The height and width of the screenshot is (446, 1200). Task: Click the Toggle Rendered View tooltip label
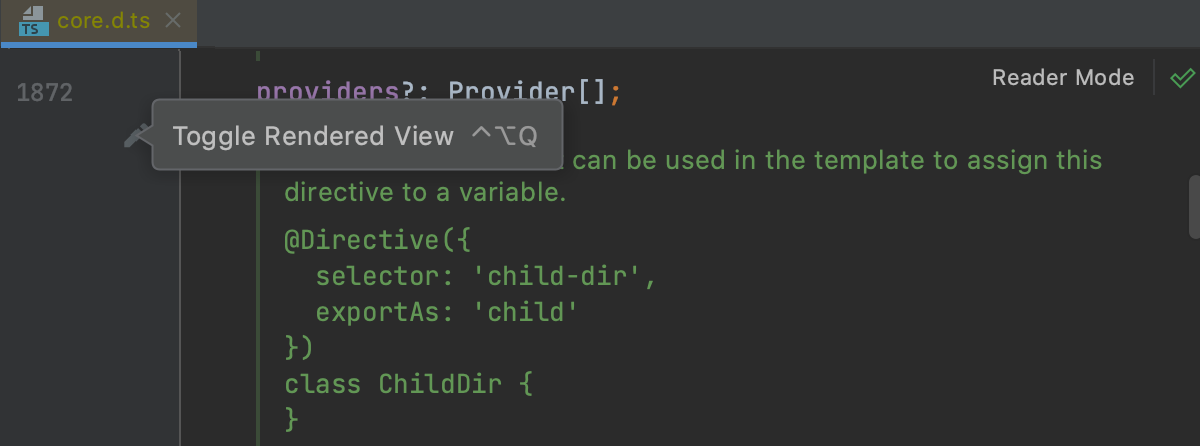(313, 136)
